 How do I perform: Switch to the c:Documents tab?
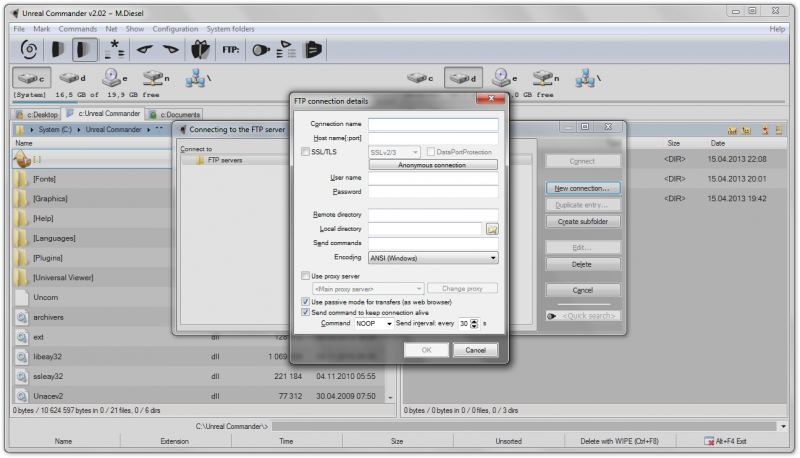pyautogui.click(x=174, y=115)
